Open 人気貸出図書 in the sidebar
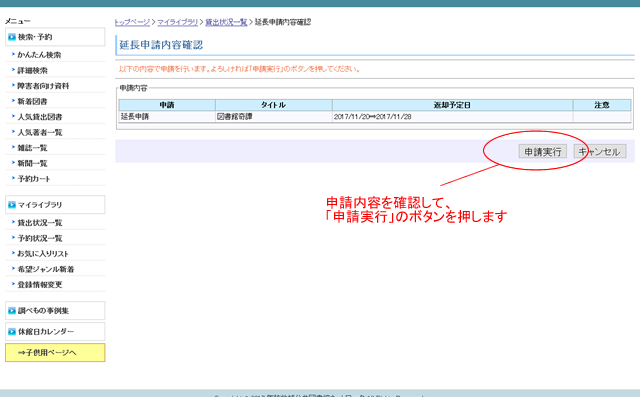This screenshot has width=640, height=397. 40,117
